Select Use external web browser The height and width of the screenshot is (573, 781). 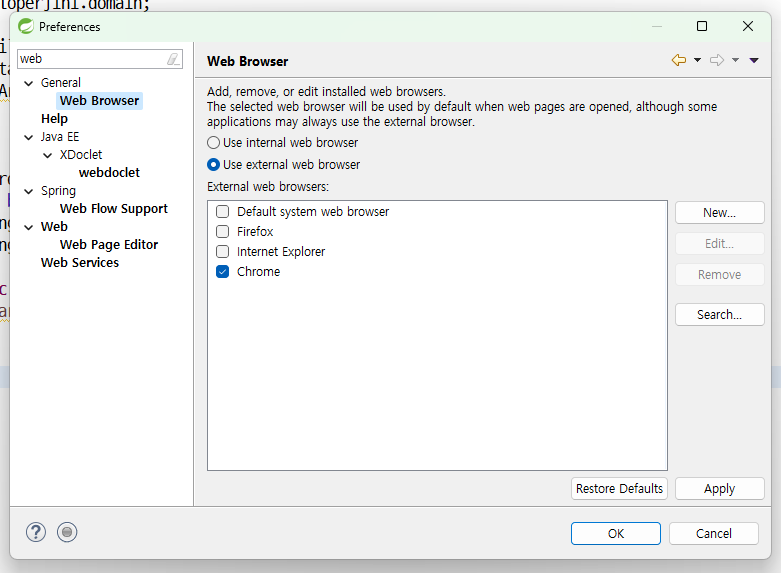click(213, 164)
